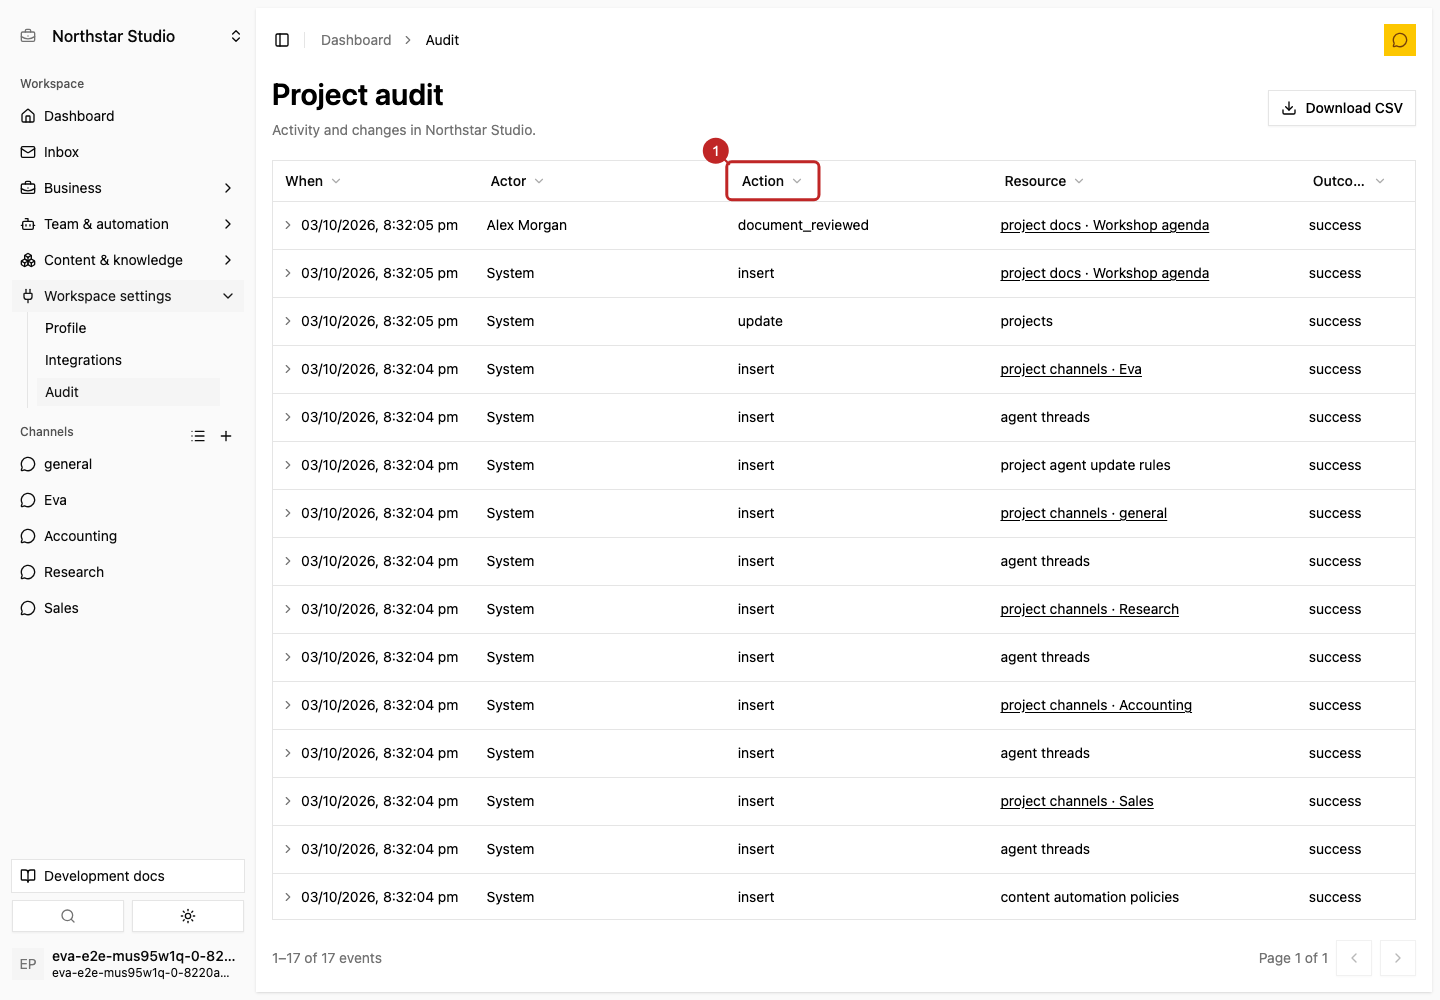Expand the projects update event row
1440x1000 pixels.
tap(288, 321)
